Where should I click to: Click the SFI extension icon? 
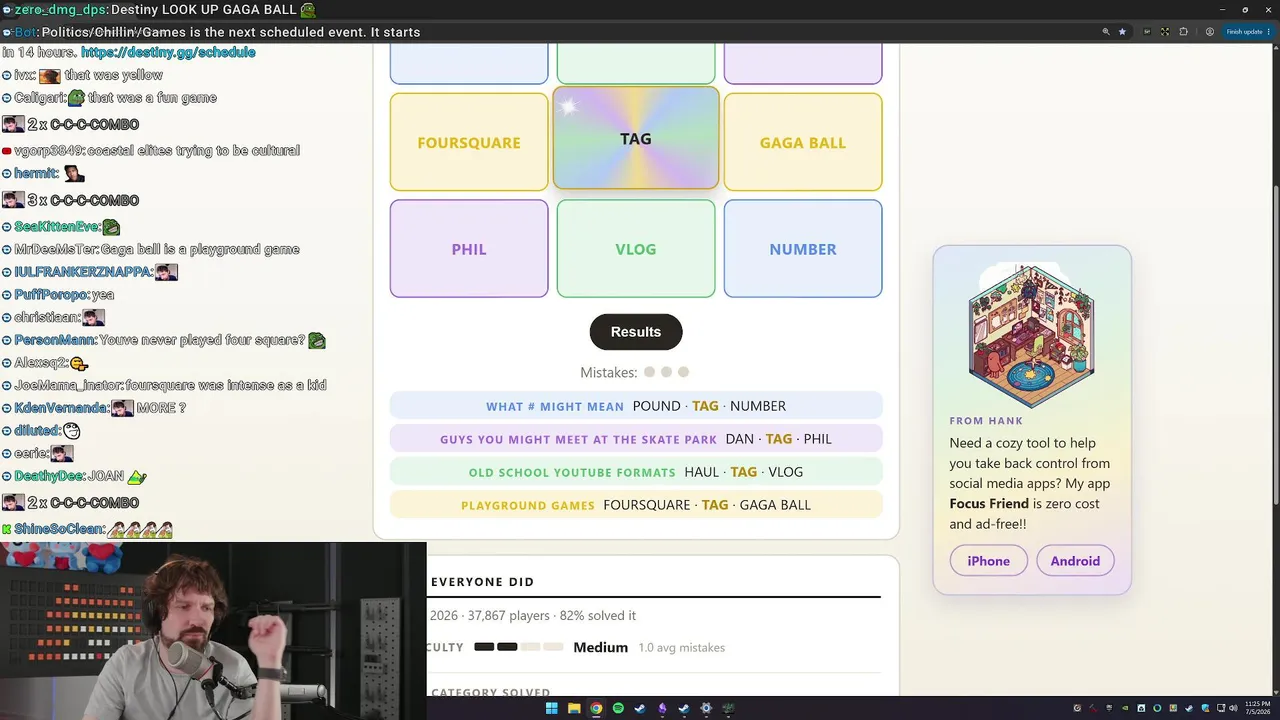click(1147, 32)
